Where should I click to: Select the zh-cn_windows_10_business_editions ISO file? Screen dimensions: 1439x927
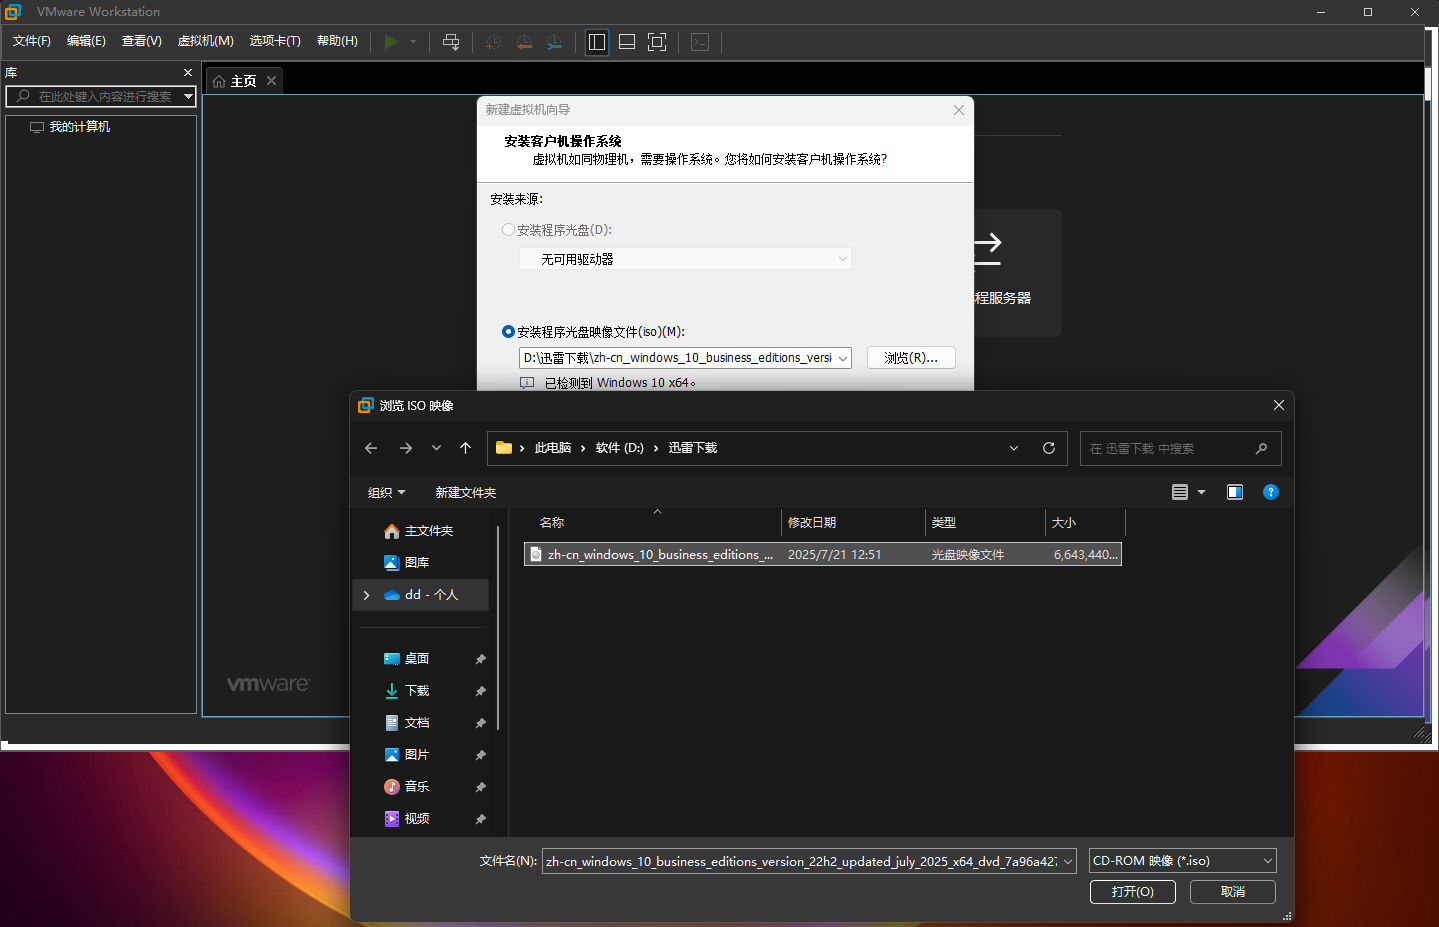pos(660,555)
